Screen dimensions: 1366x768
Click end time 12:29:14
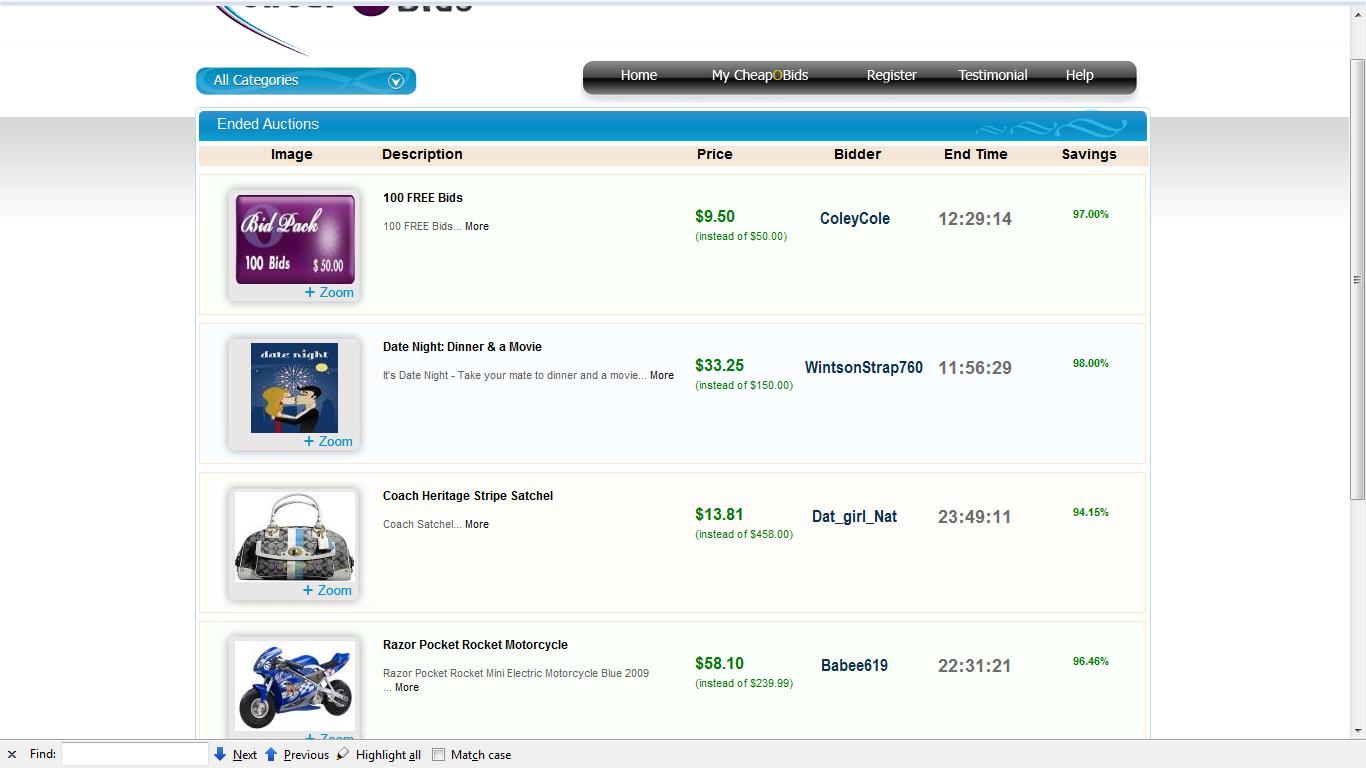coord(975,219)
